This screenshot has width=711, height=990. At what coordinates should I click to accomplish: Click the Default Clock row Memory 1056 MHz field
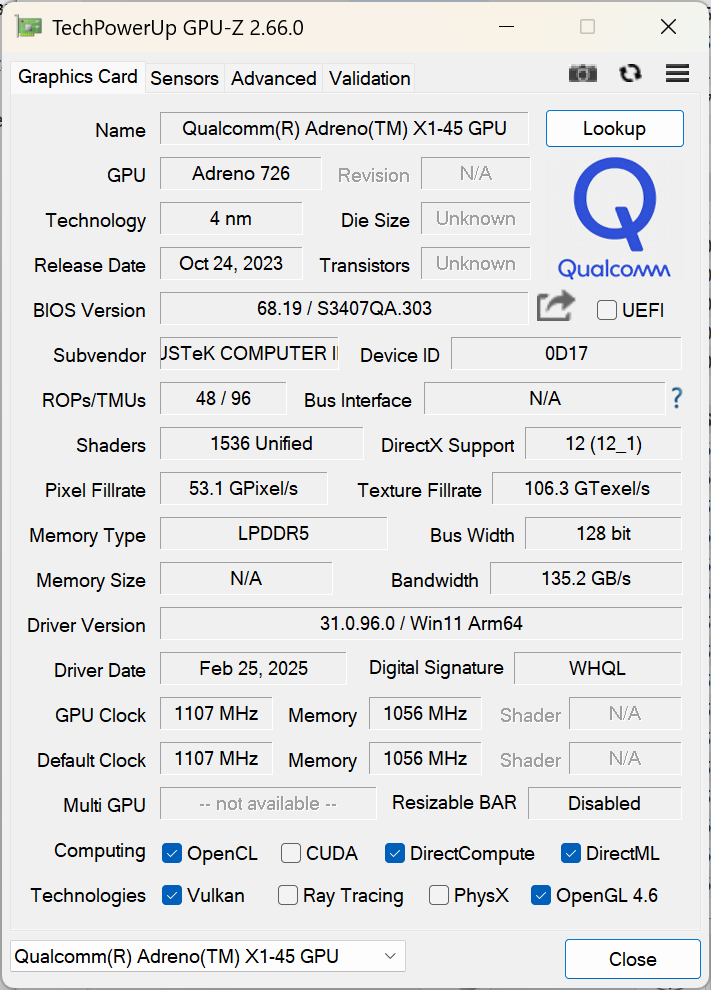point(425,758)
